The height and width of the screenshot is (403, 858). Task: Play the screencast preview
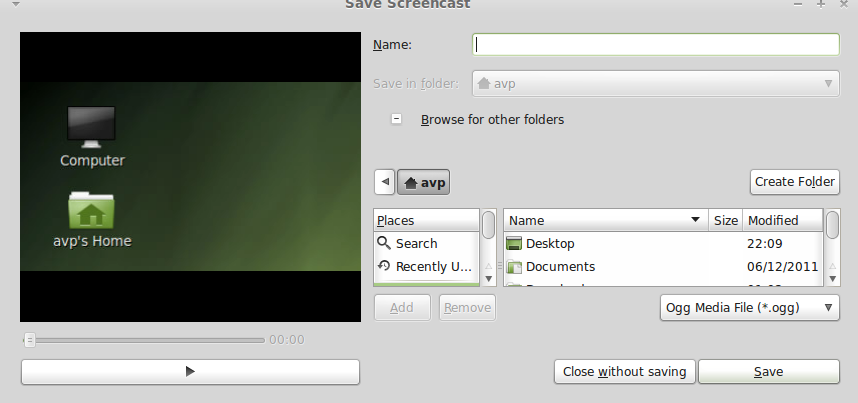190,372
